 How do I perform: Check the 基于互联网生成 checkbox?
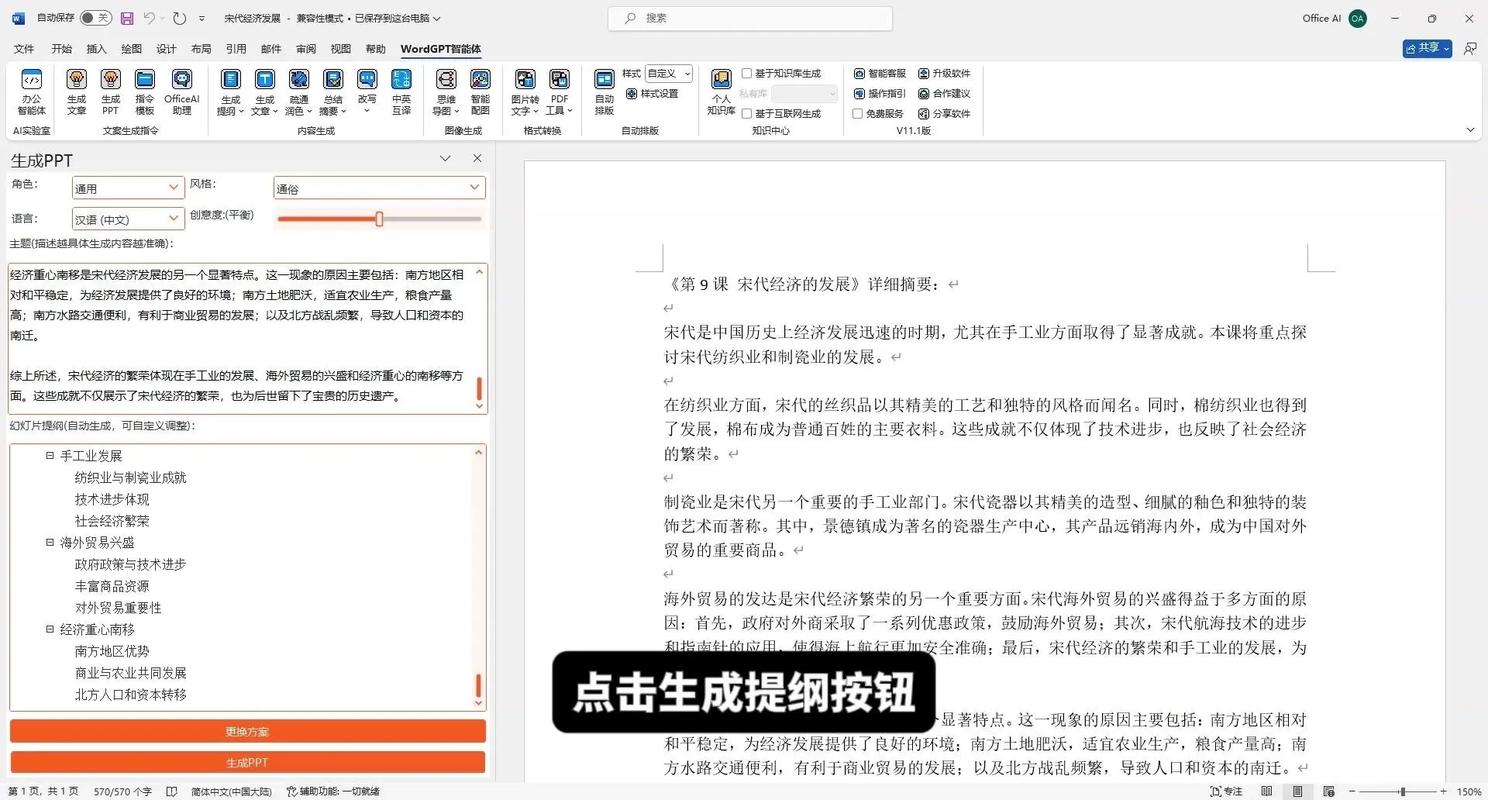(x=747, y=113)
